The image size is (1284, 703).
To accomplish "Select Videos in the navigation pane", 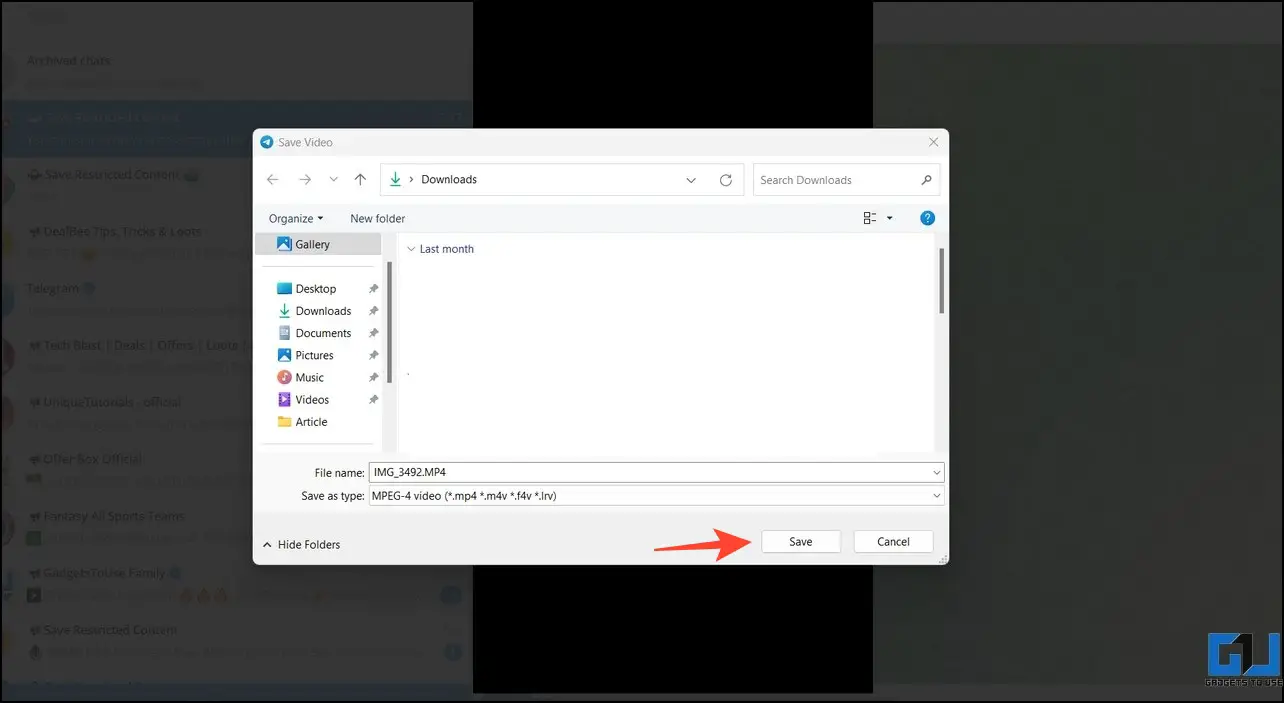I will (312, 399).
